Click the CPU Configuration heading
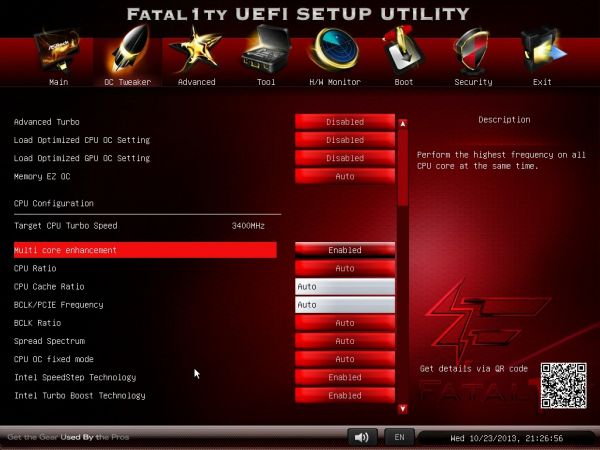Image resolution: width=600 pixels, height=450 pixels. (x=54, y=203)
